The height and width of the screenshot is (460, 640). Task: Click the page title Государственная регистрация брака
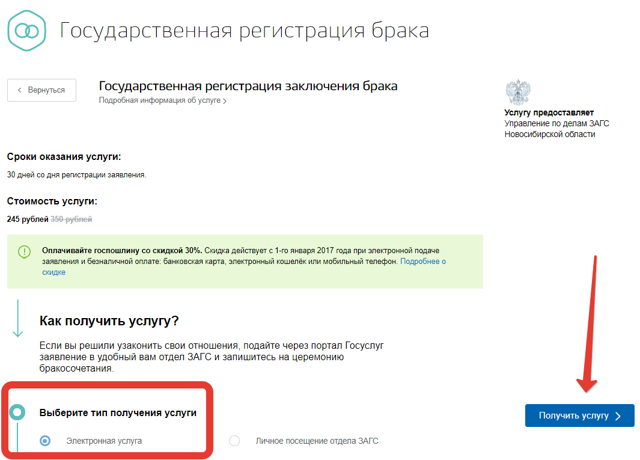pyautogui.click(x=244, y=31)
